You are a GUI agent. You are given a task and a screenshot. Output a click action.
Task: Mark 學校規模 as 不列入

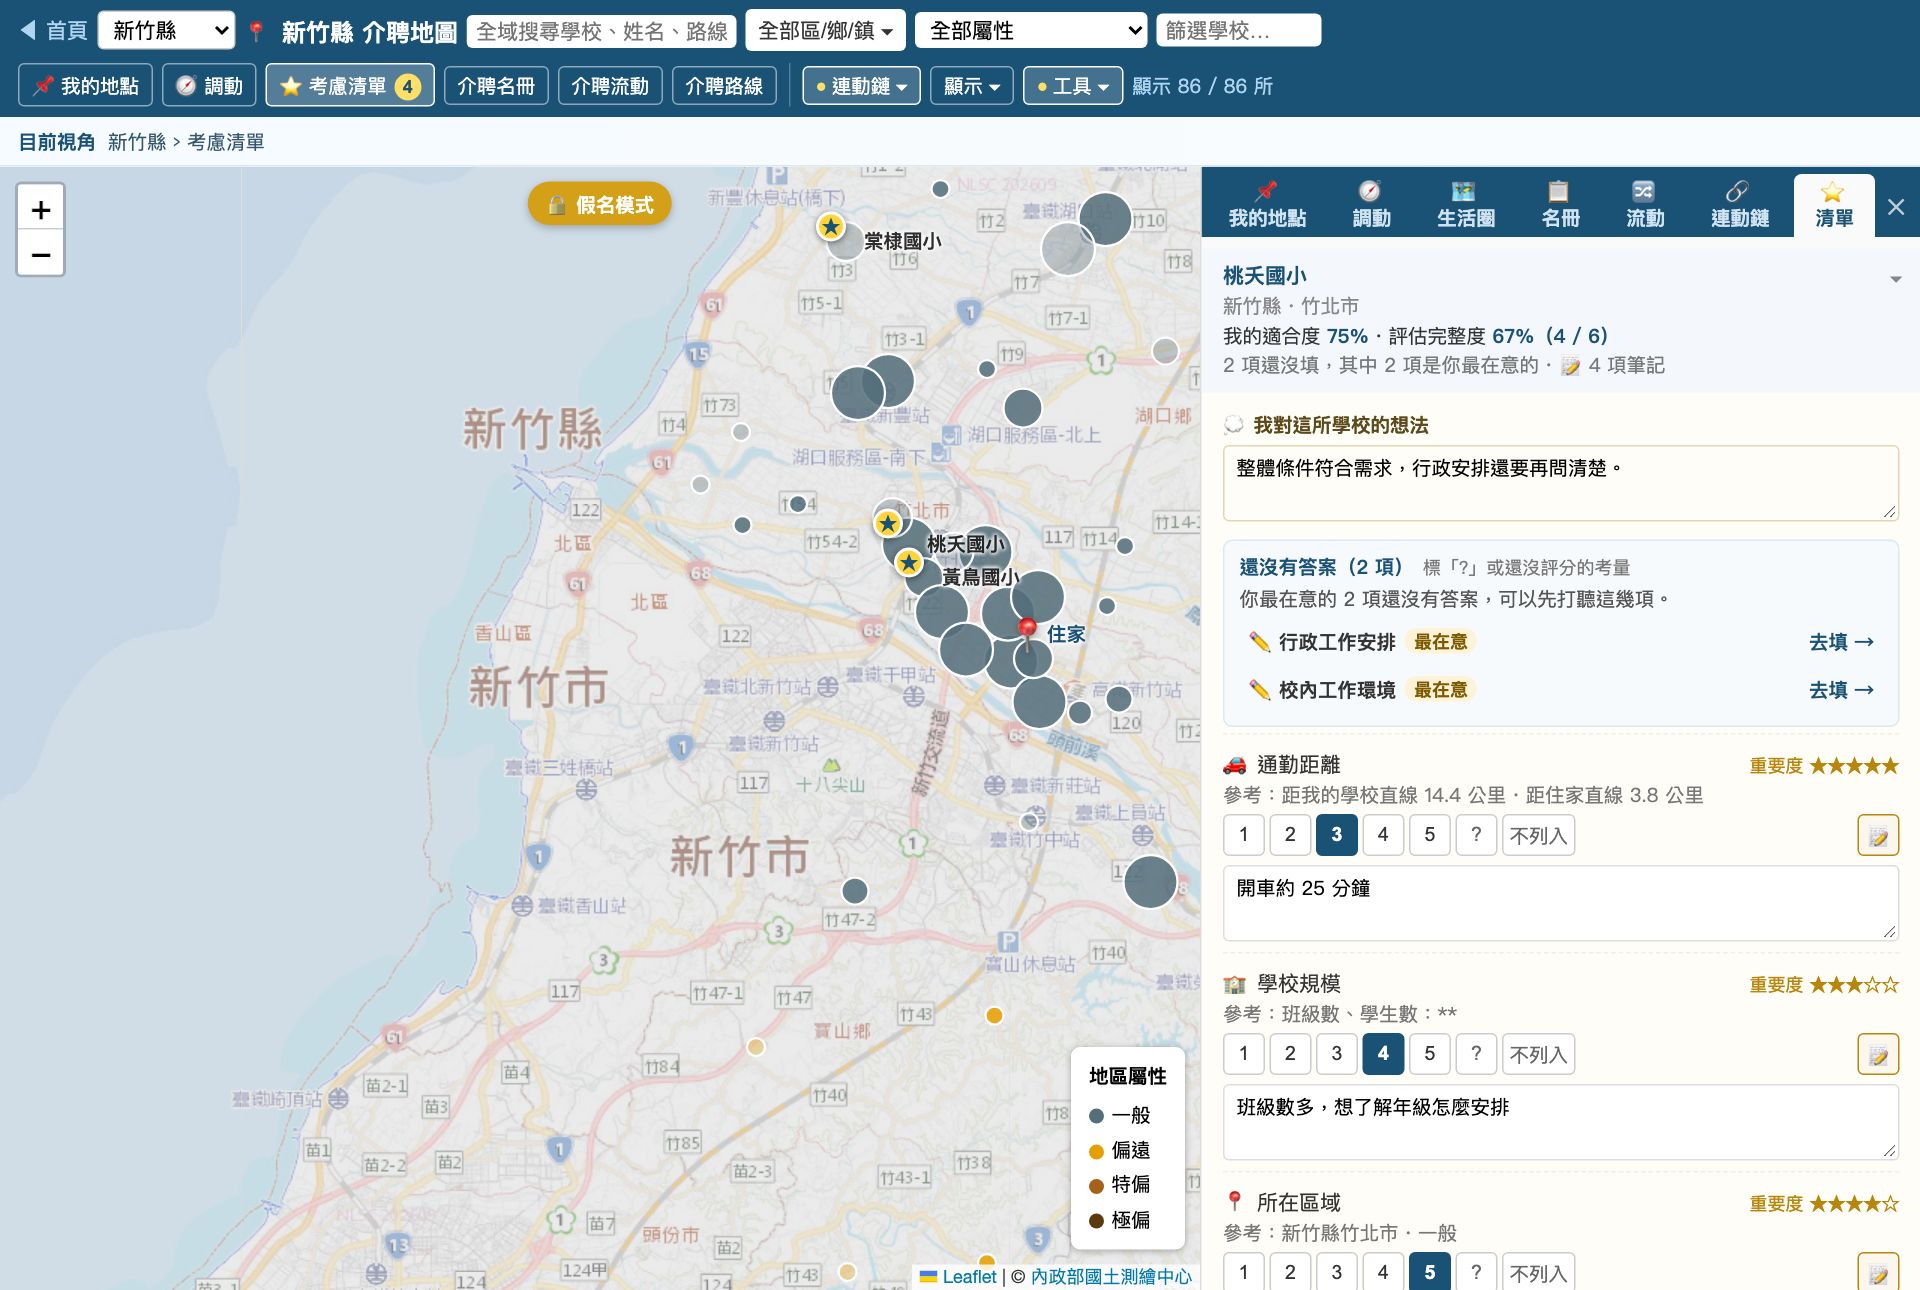tap(1538, 1054)
